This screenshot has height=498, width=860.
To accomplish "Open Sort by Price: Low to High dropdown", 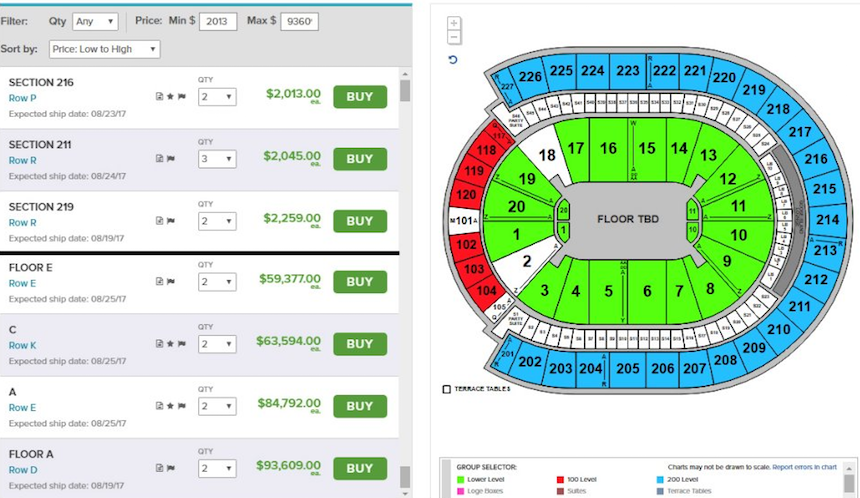I will coord(104,49).
